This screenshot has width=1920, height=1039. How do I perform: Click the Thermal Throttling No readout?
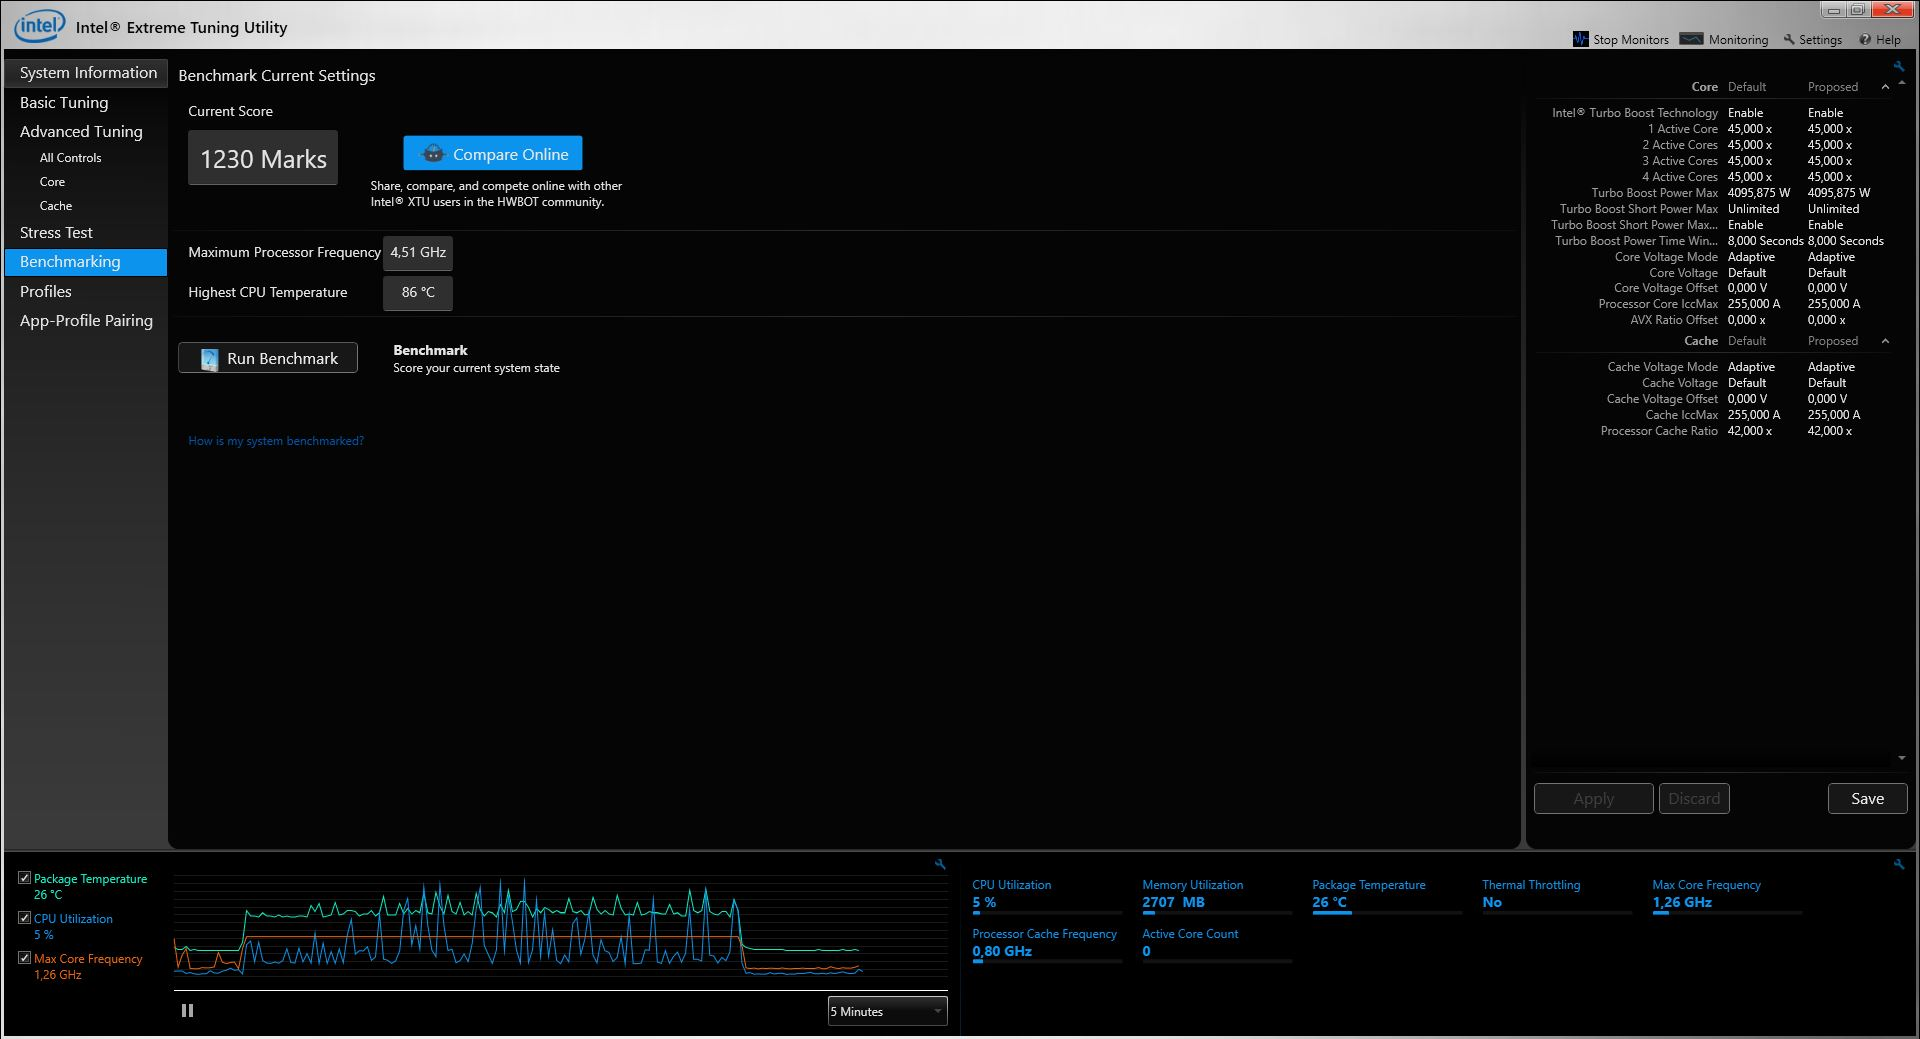[x=1557, y=895]
